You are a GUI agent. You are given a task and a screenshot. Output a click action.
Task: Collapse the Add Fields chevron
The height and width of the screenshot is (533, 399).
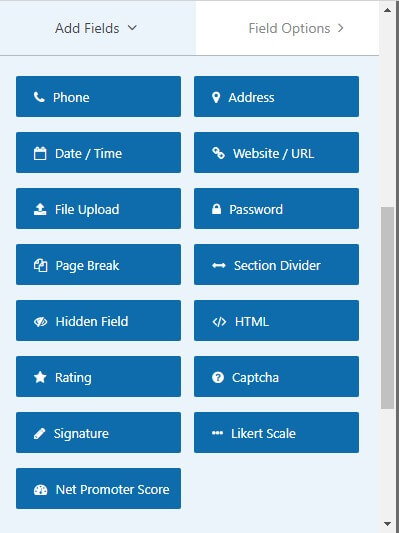[x=132, y=28]
